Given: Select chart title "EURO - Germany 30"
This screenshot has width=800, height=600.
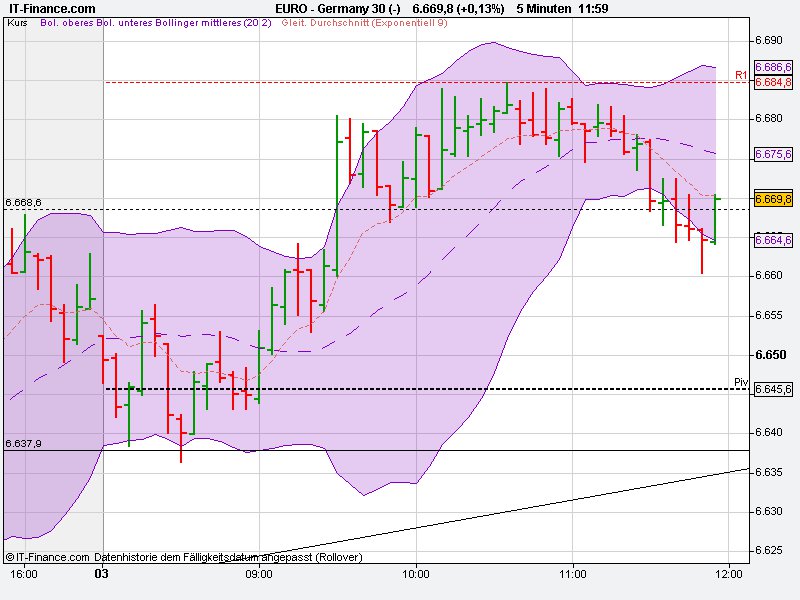Looking at the screenshot, I should coord(333,8).
